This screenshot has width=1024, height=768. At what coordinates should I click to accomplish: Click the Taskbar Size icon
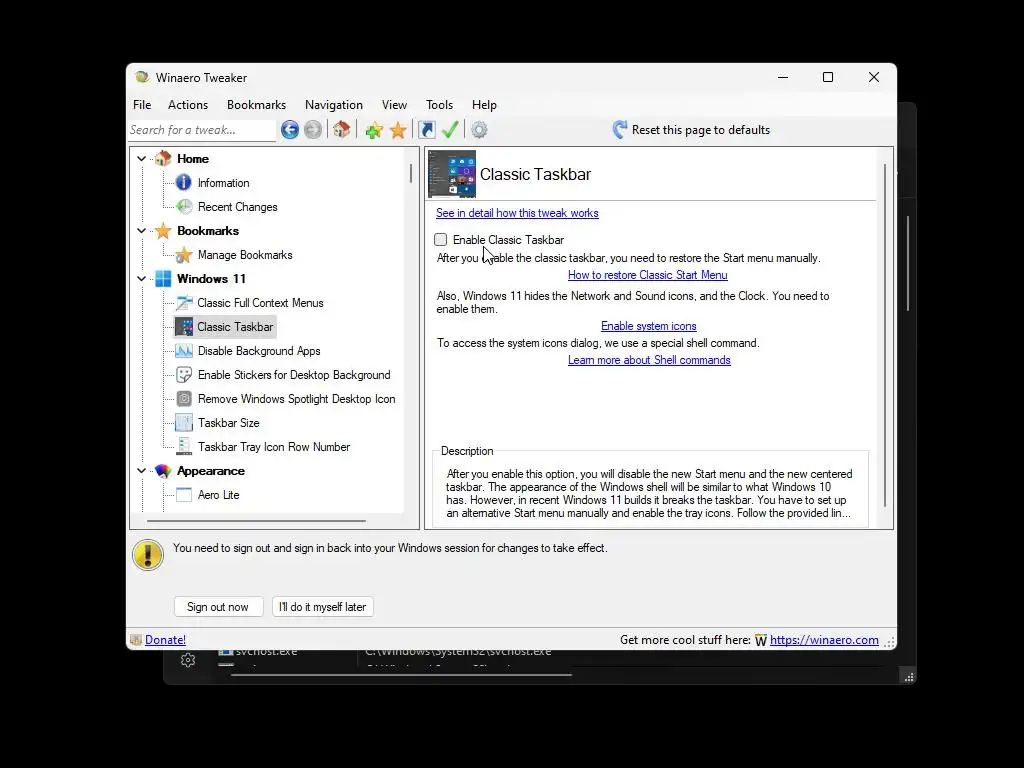(x=184, y=423)
